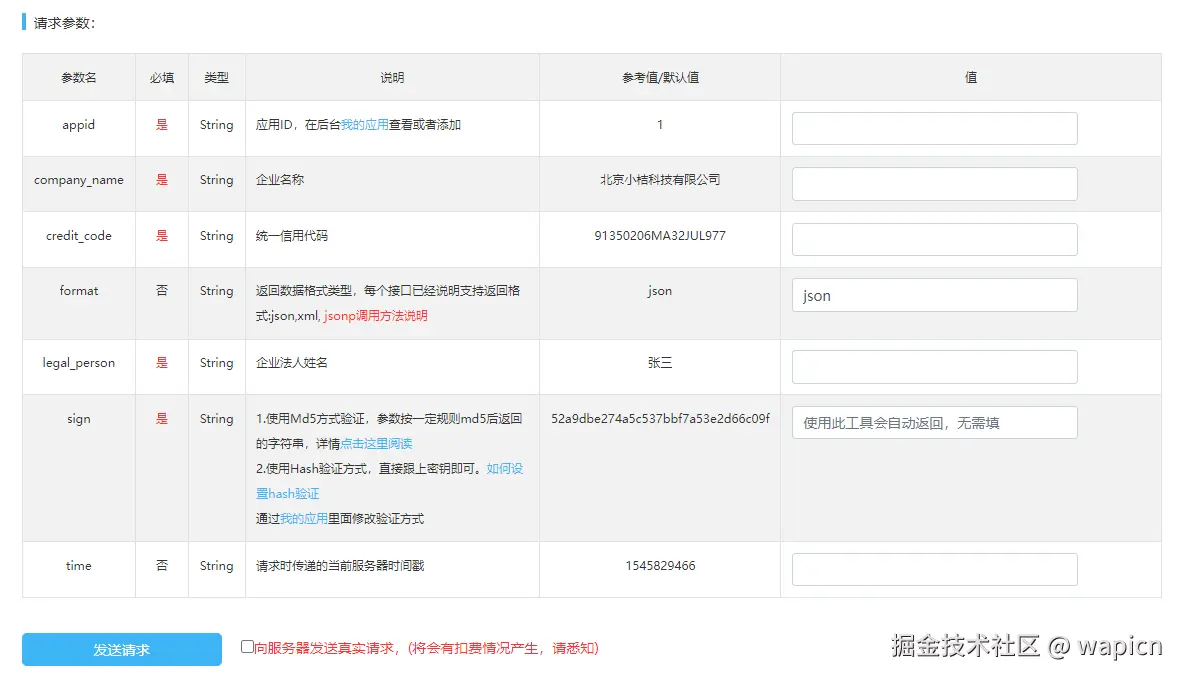Enable the 向服务器发送真实请求 checkbox
Image resolution: width=1184 pixels, height=681 pixels.
point(247,647)
